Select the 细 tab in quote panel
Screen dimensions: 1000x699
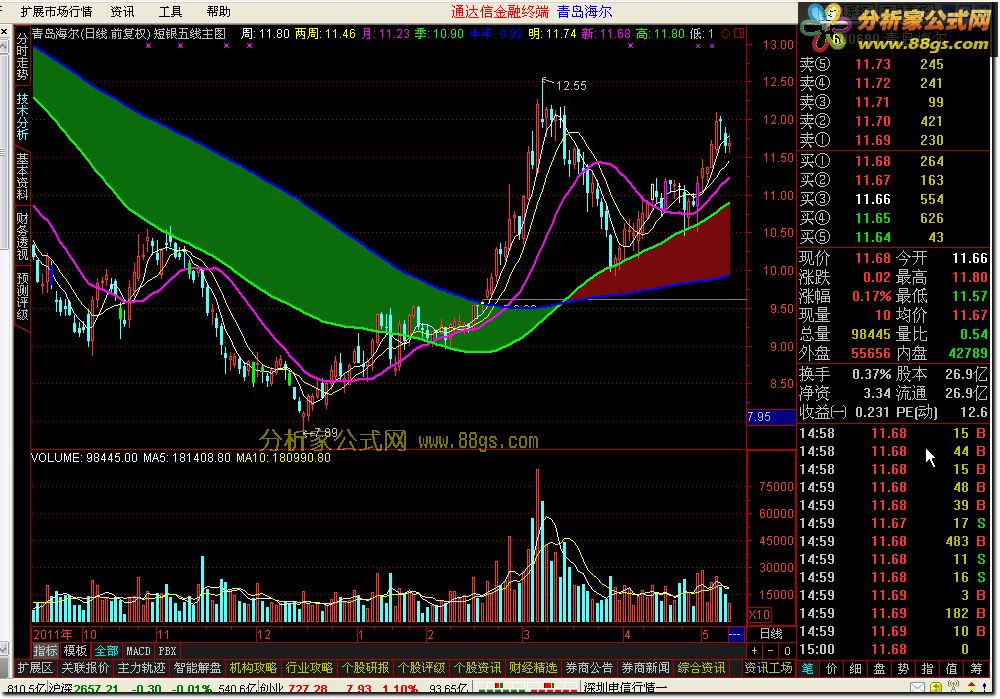(855, 668)
